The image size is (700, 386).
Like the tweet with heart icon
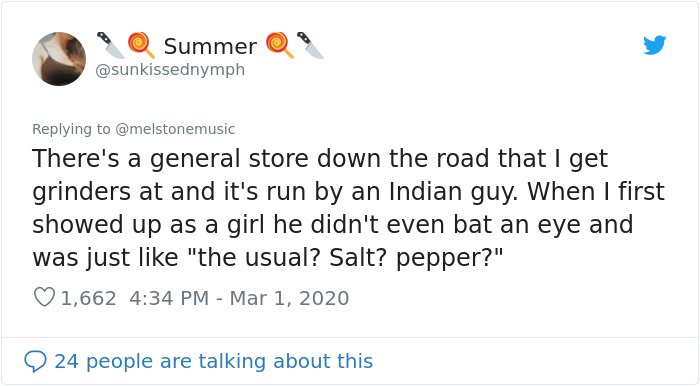coord(44,297)
